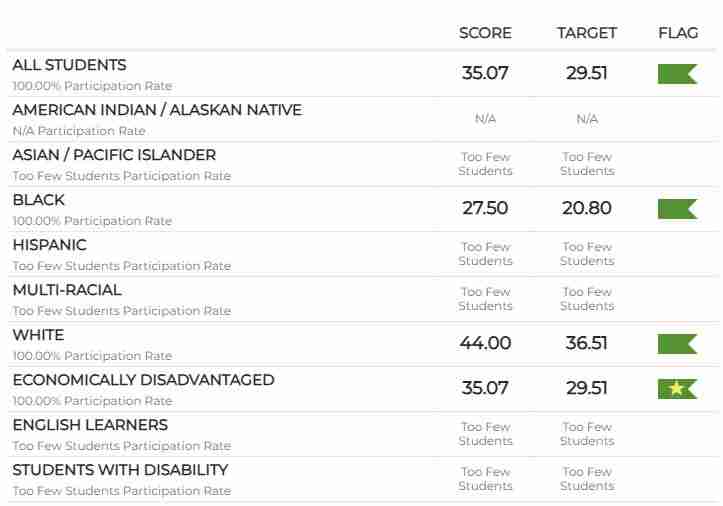Click the HISPANIC subgroup label
Image resolution: width=723 pixels, height=506 pixels.
49,245
